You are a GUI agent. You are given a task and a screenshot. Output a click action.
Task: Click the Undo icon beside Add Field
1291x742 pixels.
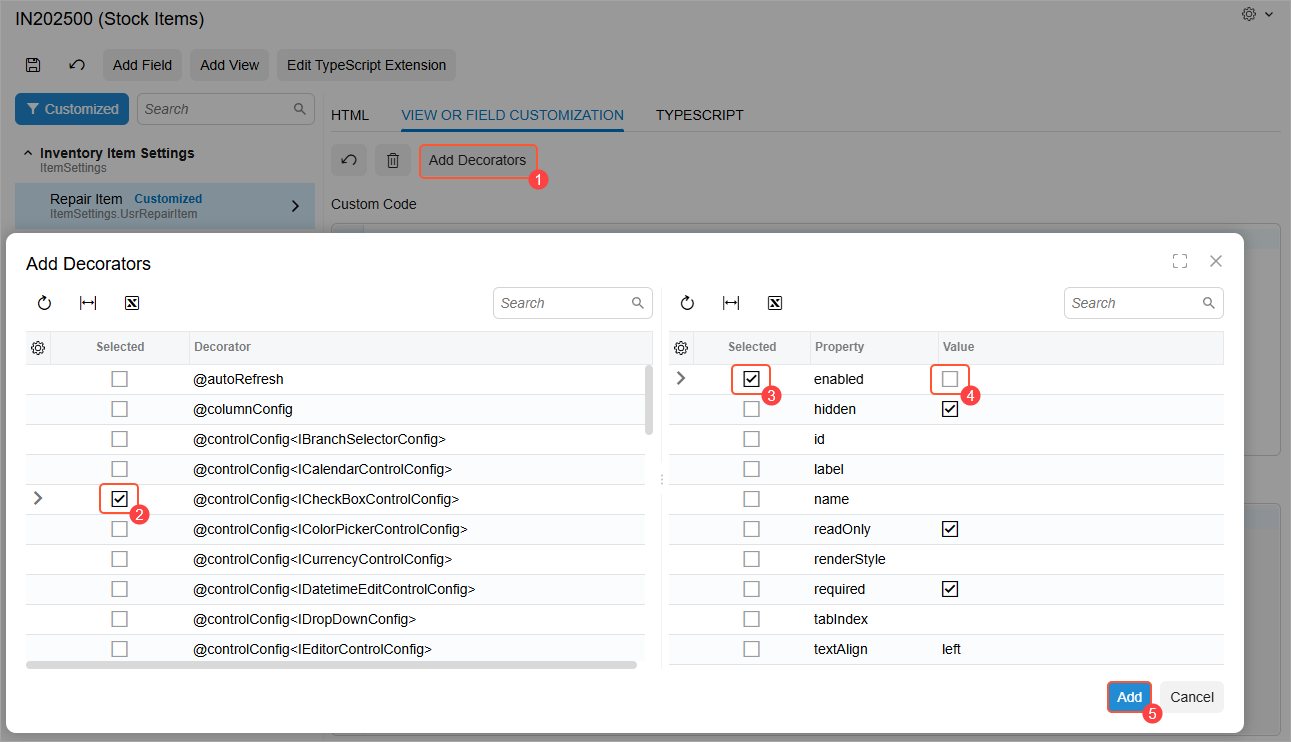(x=77, y=65)
